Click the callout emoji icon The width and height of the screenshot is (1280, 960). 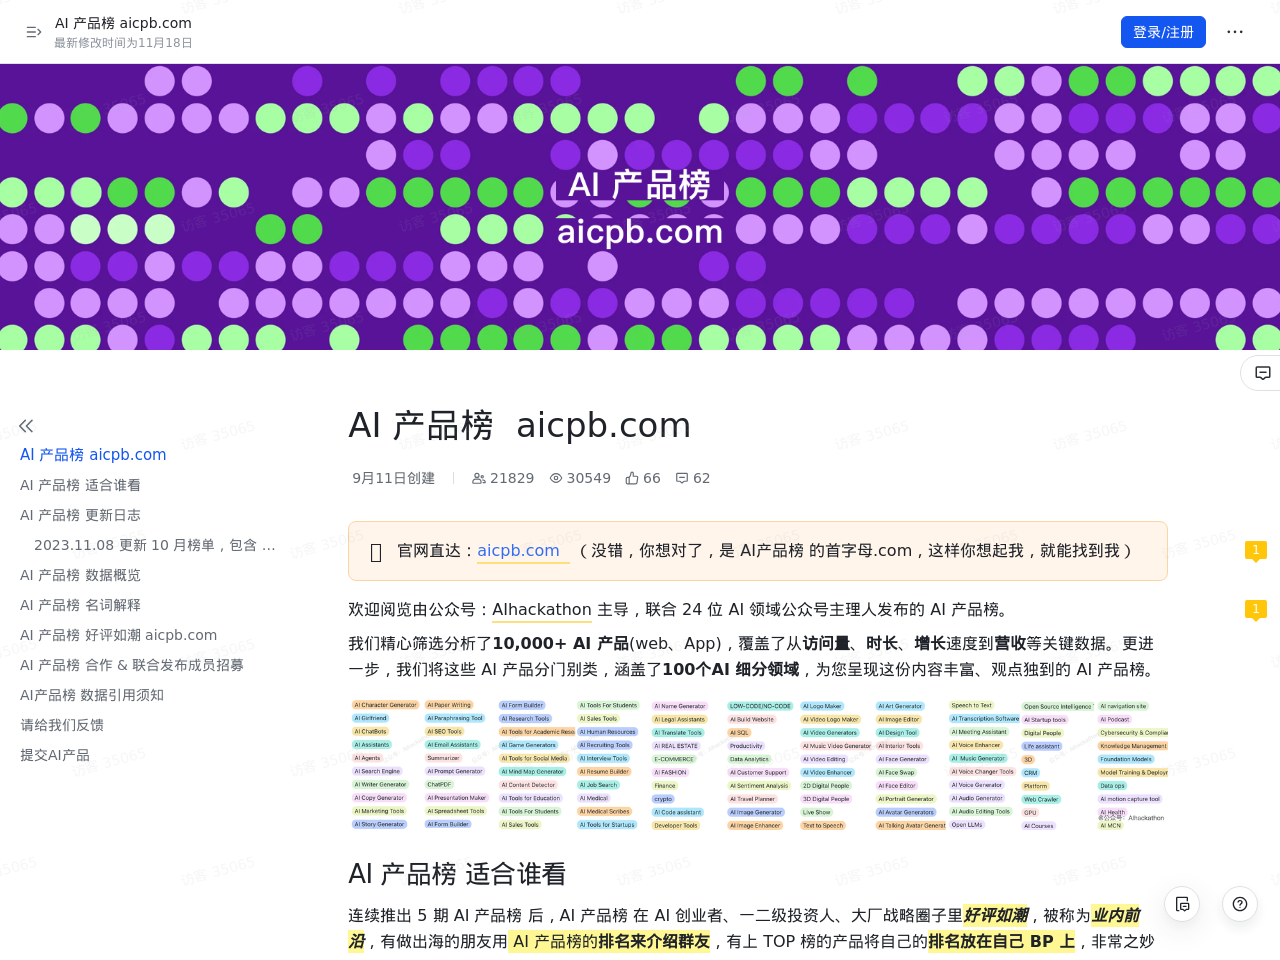(376, 552)
